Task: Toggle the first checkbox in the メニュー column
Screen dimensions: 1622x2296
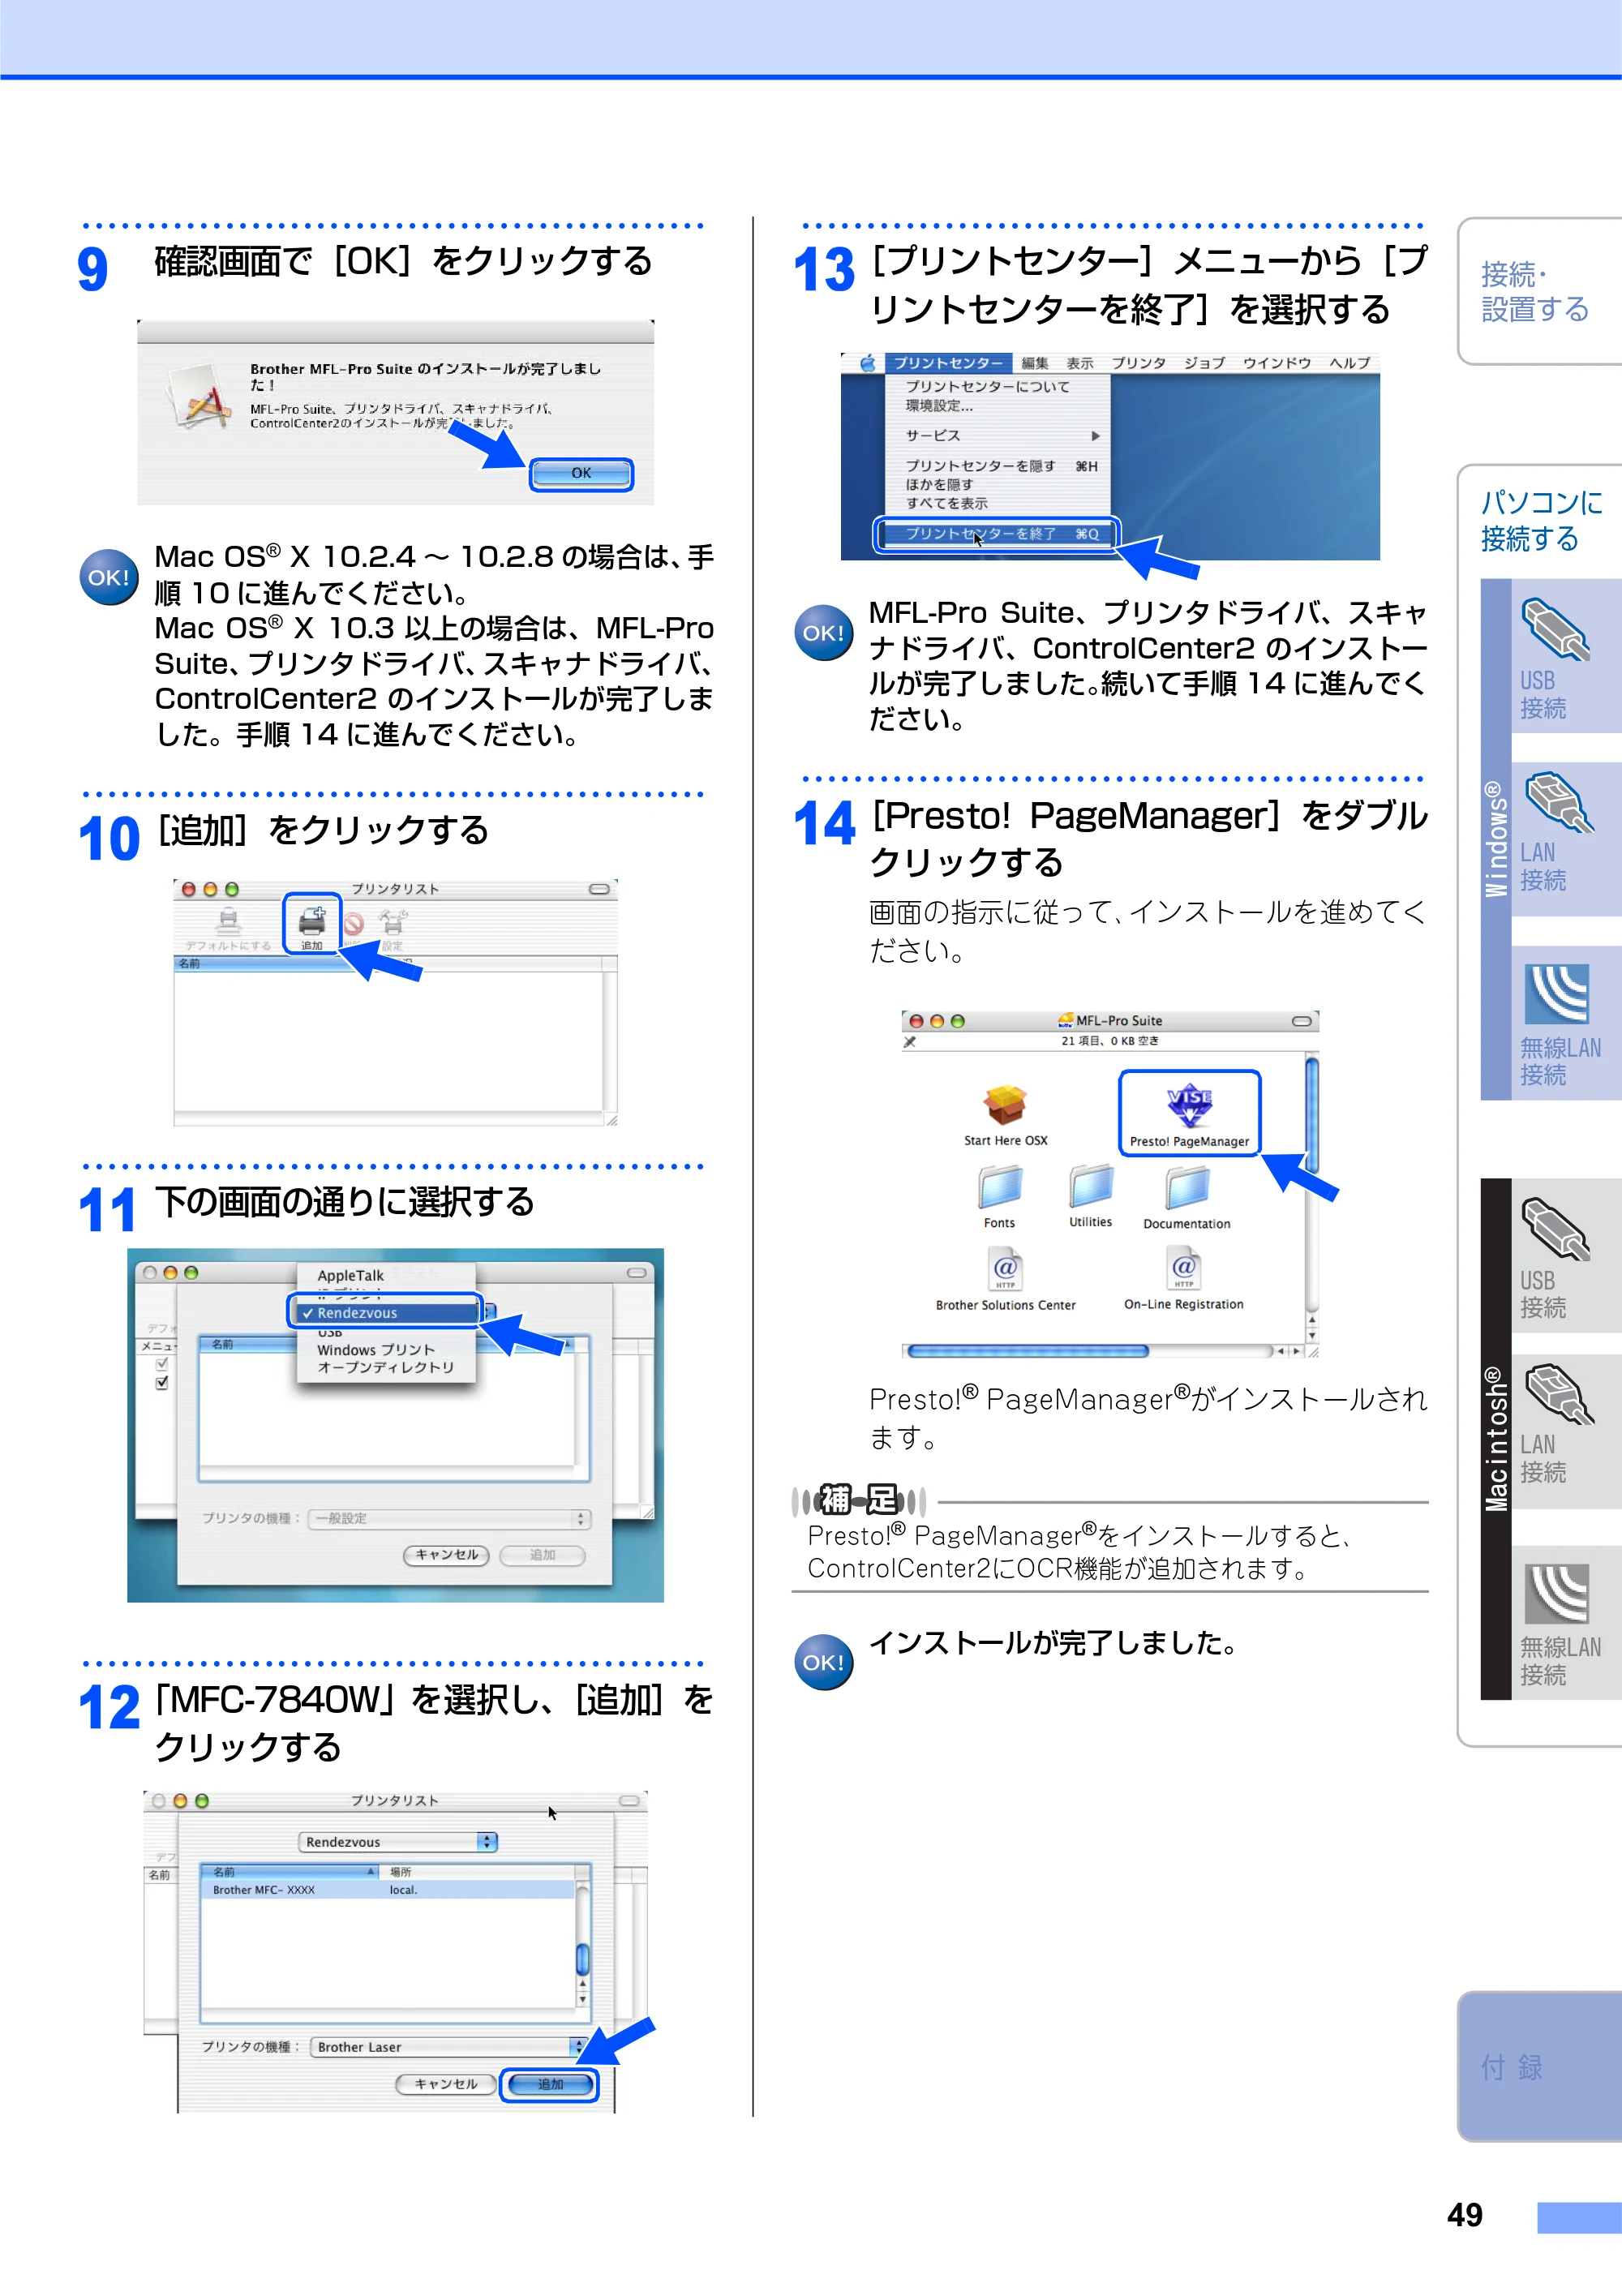Action: pos(162,1364)
